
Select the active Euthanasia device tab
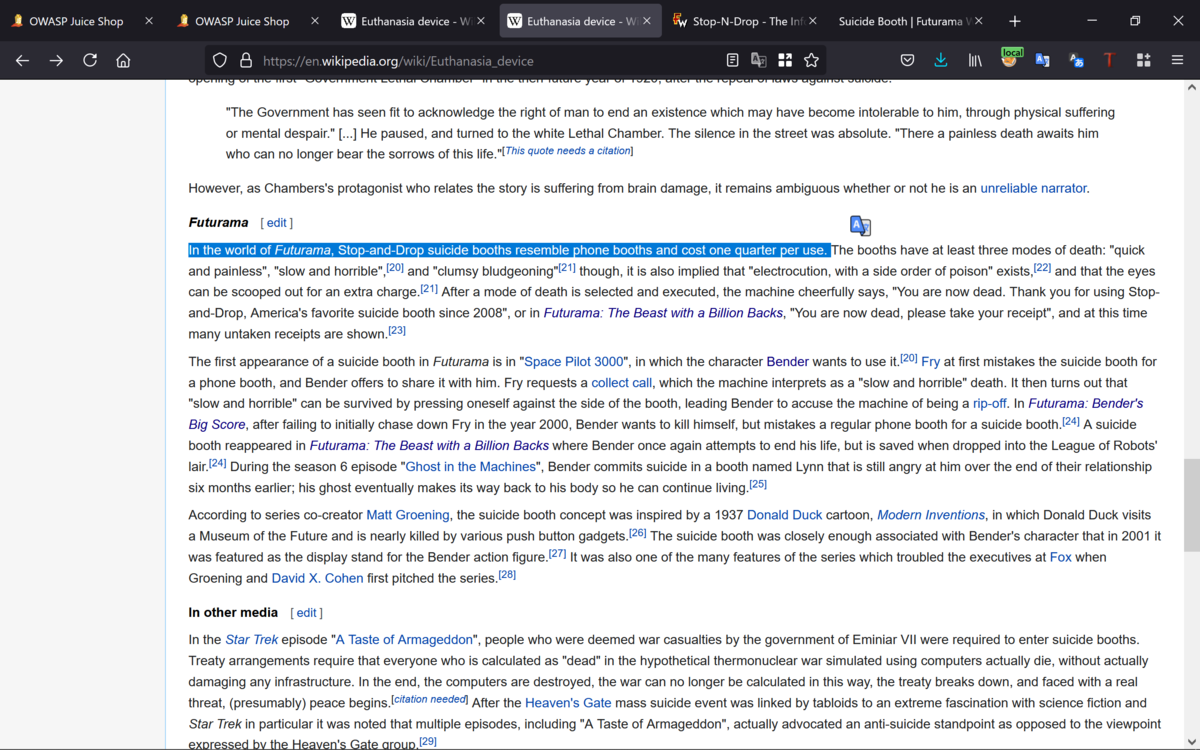click(x=580, y=21)
